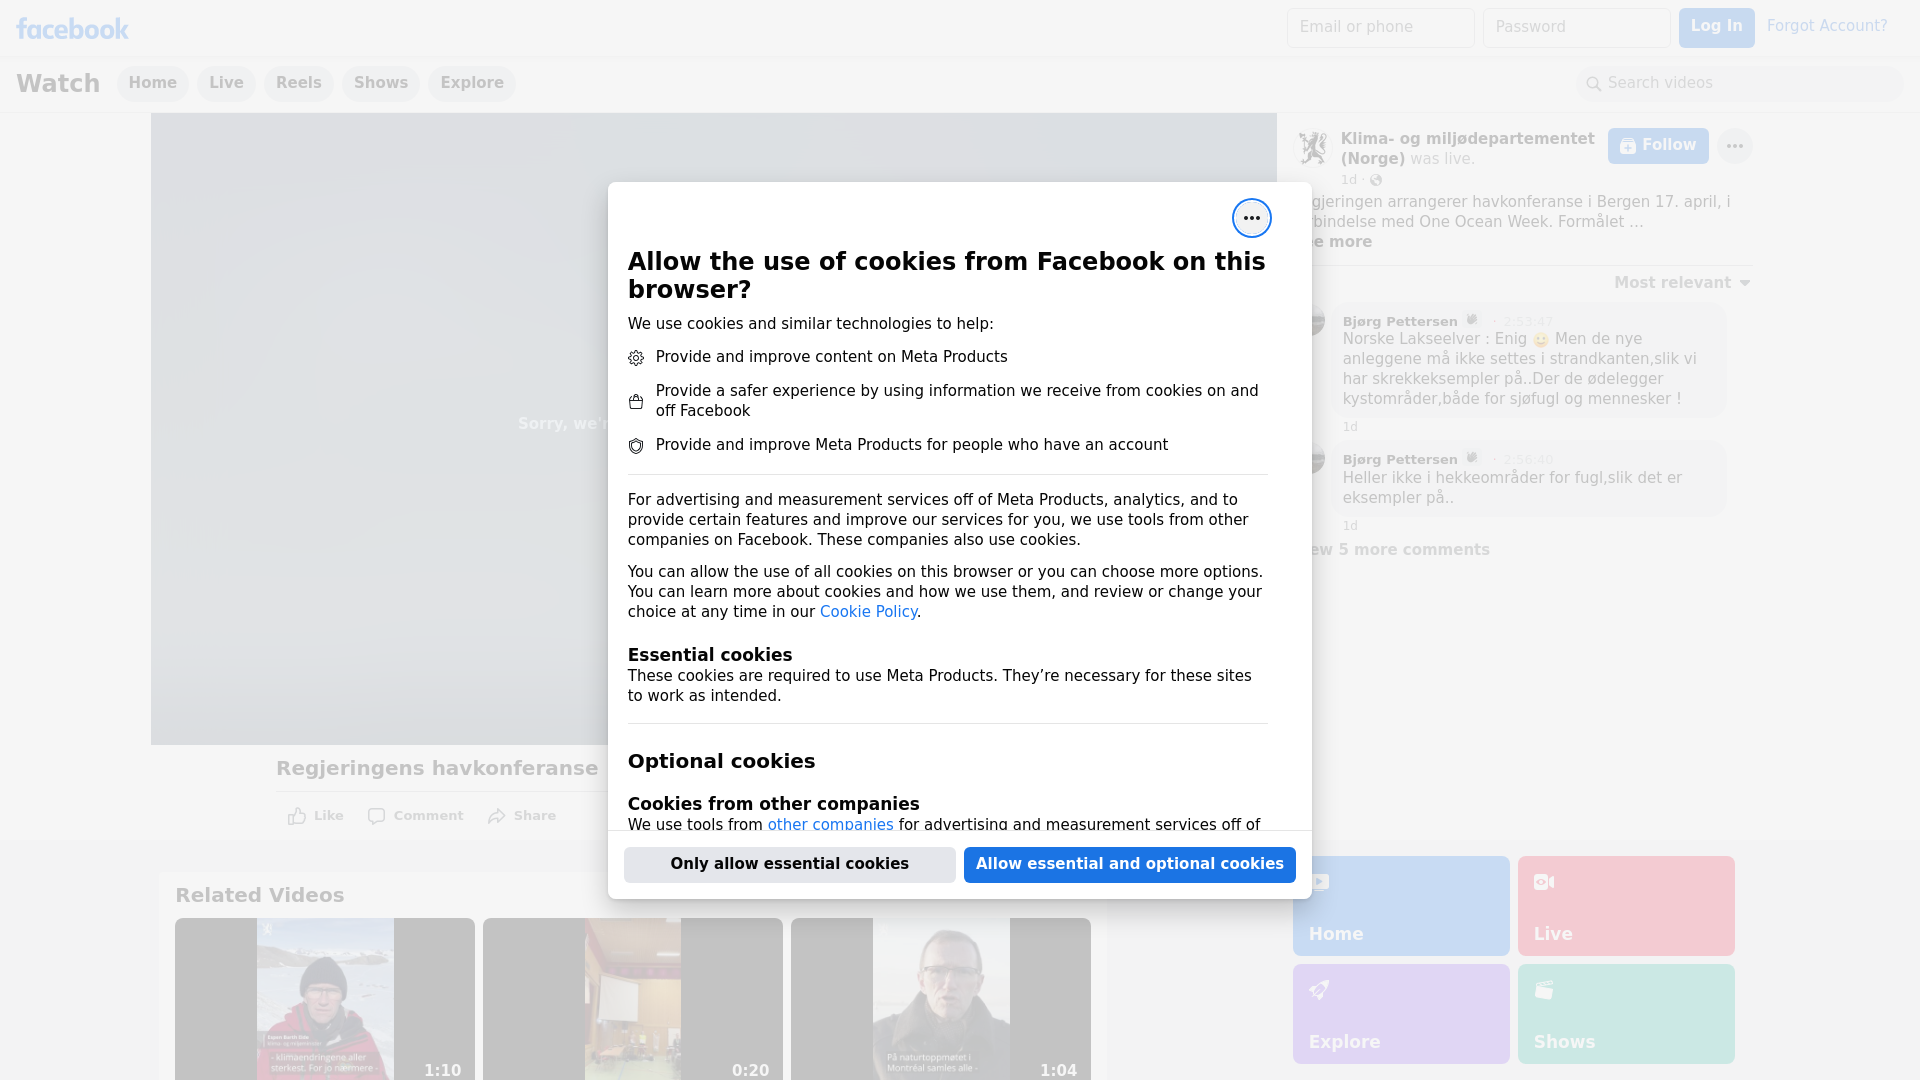Click the Facebook logo
Image resolution: width=1920 pixels, height=1080 pixels.
tap(72, 29)
